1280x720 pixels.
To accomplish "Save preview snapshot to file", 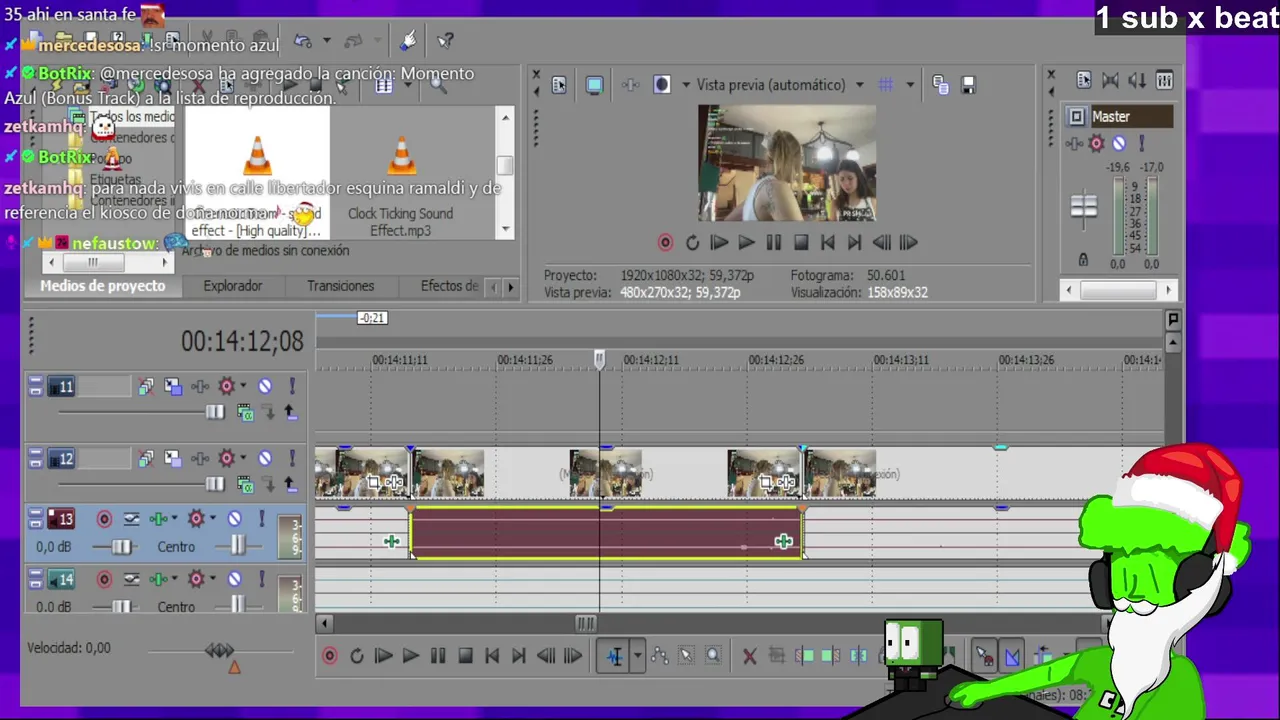I will [x=968, y=85].
